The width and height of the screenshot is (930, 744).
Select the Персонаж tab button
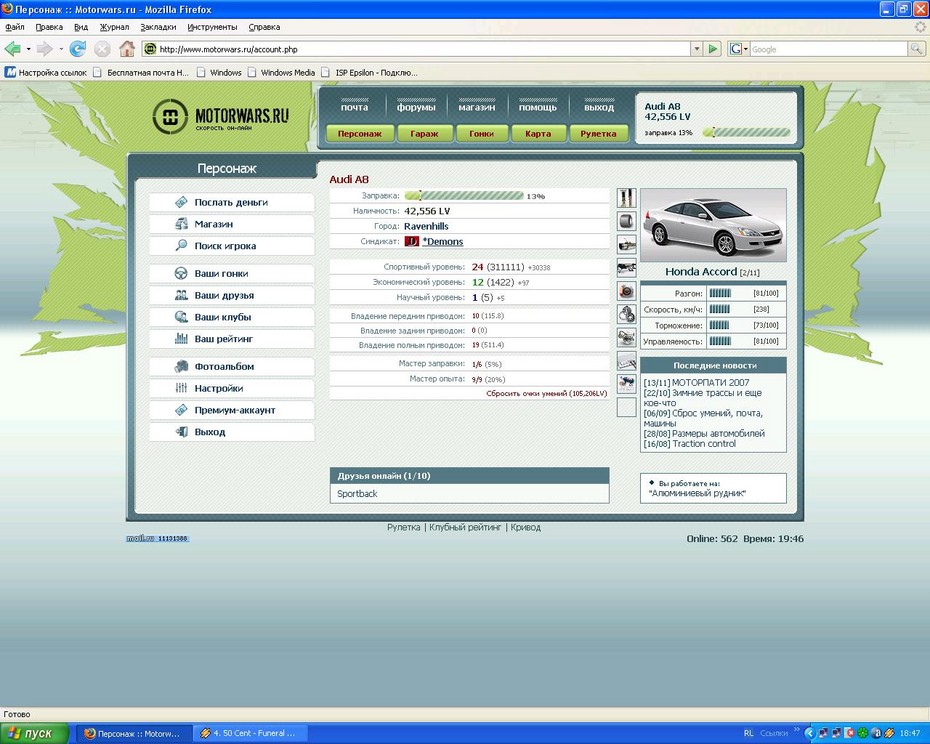[x=359, y=133]
